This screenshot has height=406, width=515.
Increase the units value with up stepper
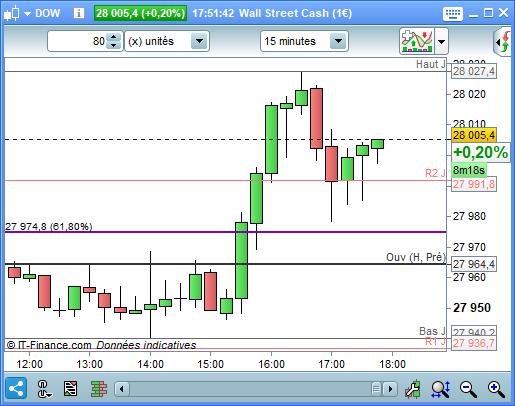click(x=113, y=37)
